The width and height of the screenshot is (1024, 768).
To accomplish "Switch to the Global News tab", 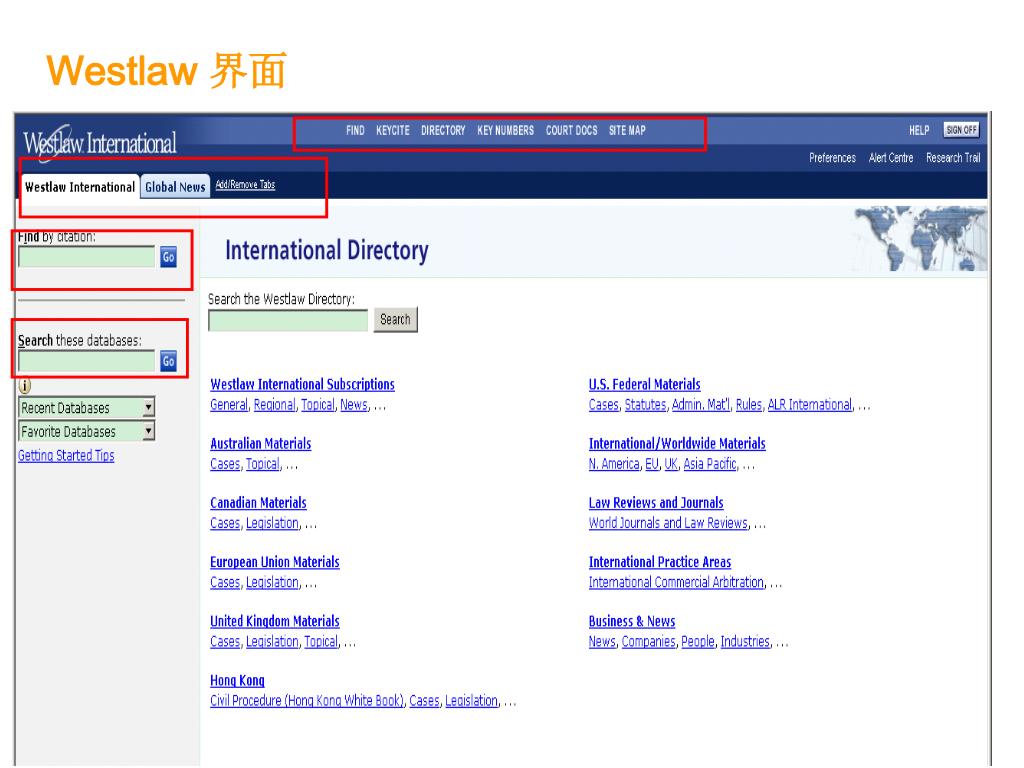I will [175, 187].
